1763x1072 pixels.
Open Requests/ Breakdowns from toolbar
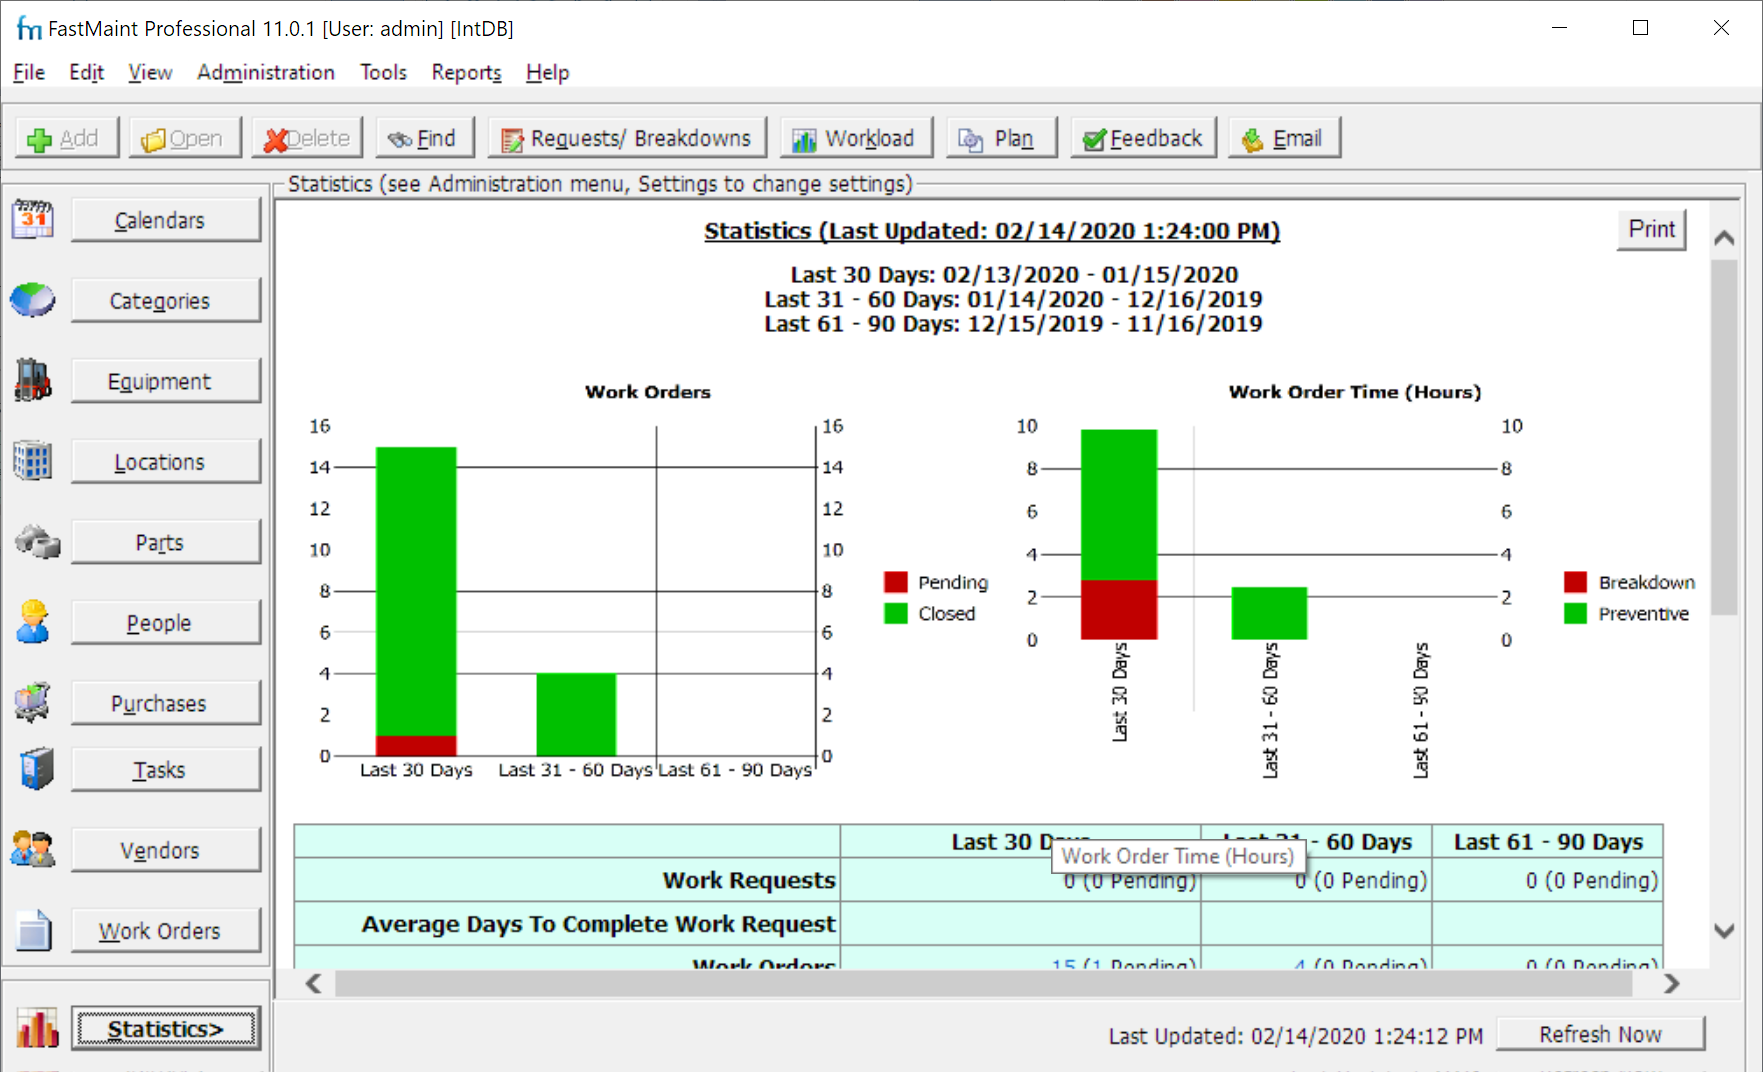click(627, 138)
